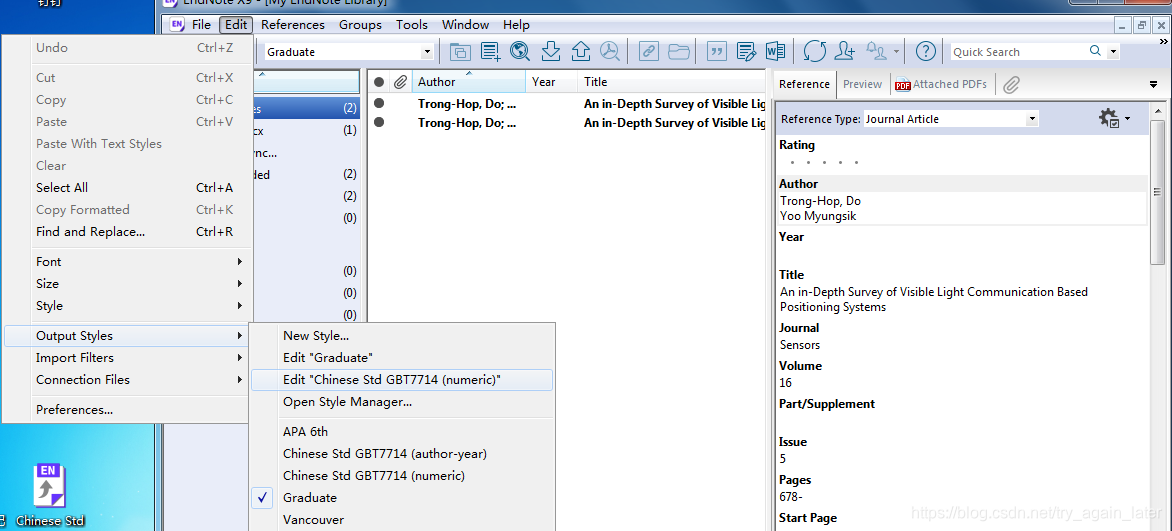
Task: Click the Open File folder icon
Action: coord(679,52)
